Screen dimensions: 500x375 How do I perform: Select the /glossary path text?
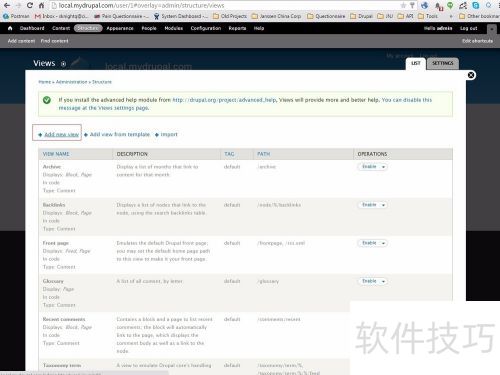268,281
